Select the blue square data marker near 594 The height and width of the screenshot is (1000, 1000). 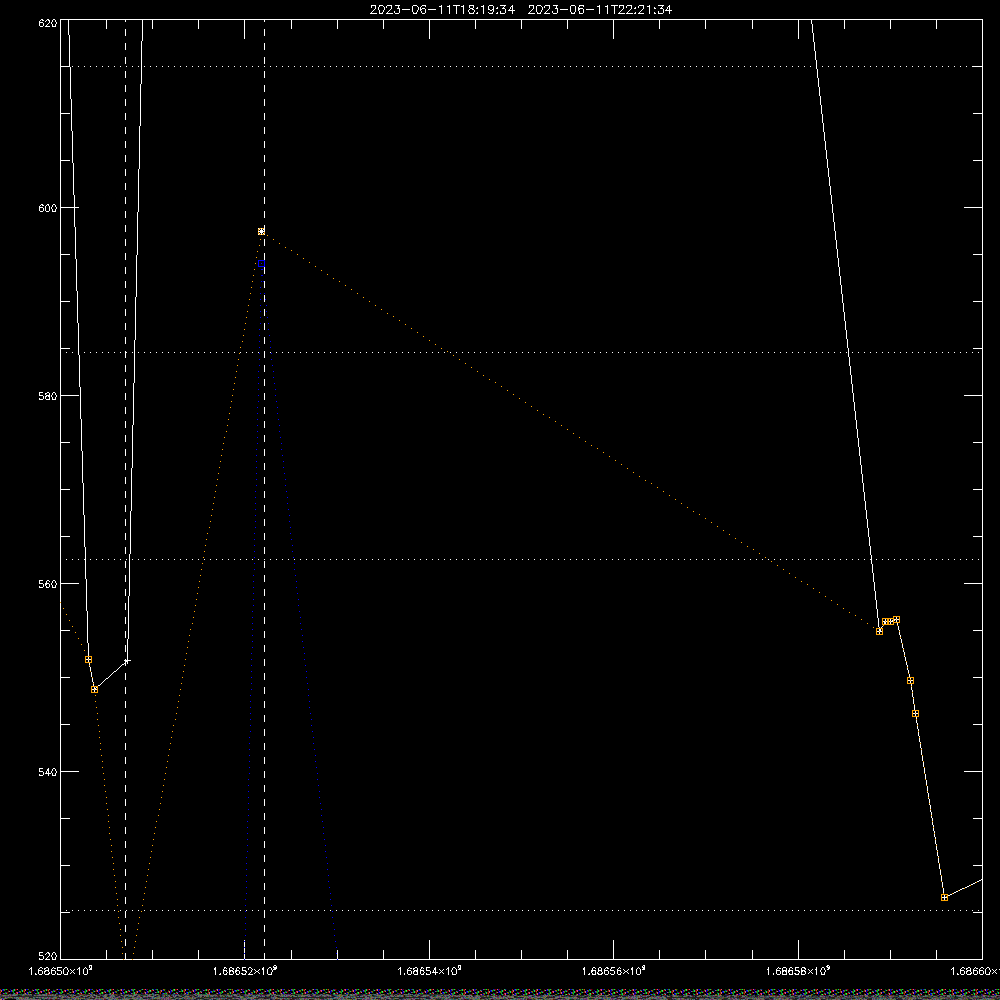pyautogui.click(x=261, y=263)
